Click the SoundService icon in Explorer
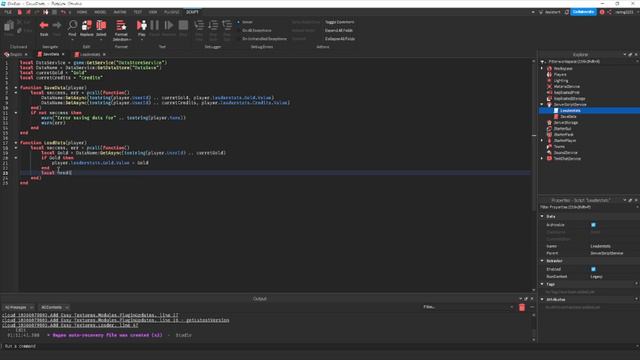Screen dimensions: 640x360 click(x=549, y=152)
